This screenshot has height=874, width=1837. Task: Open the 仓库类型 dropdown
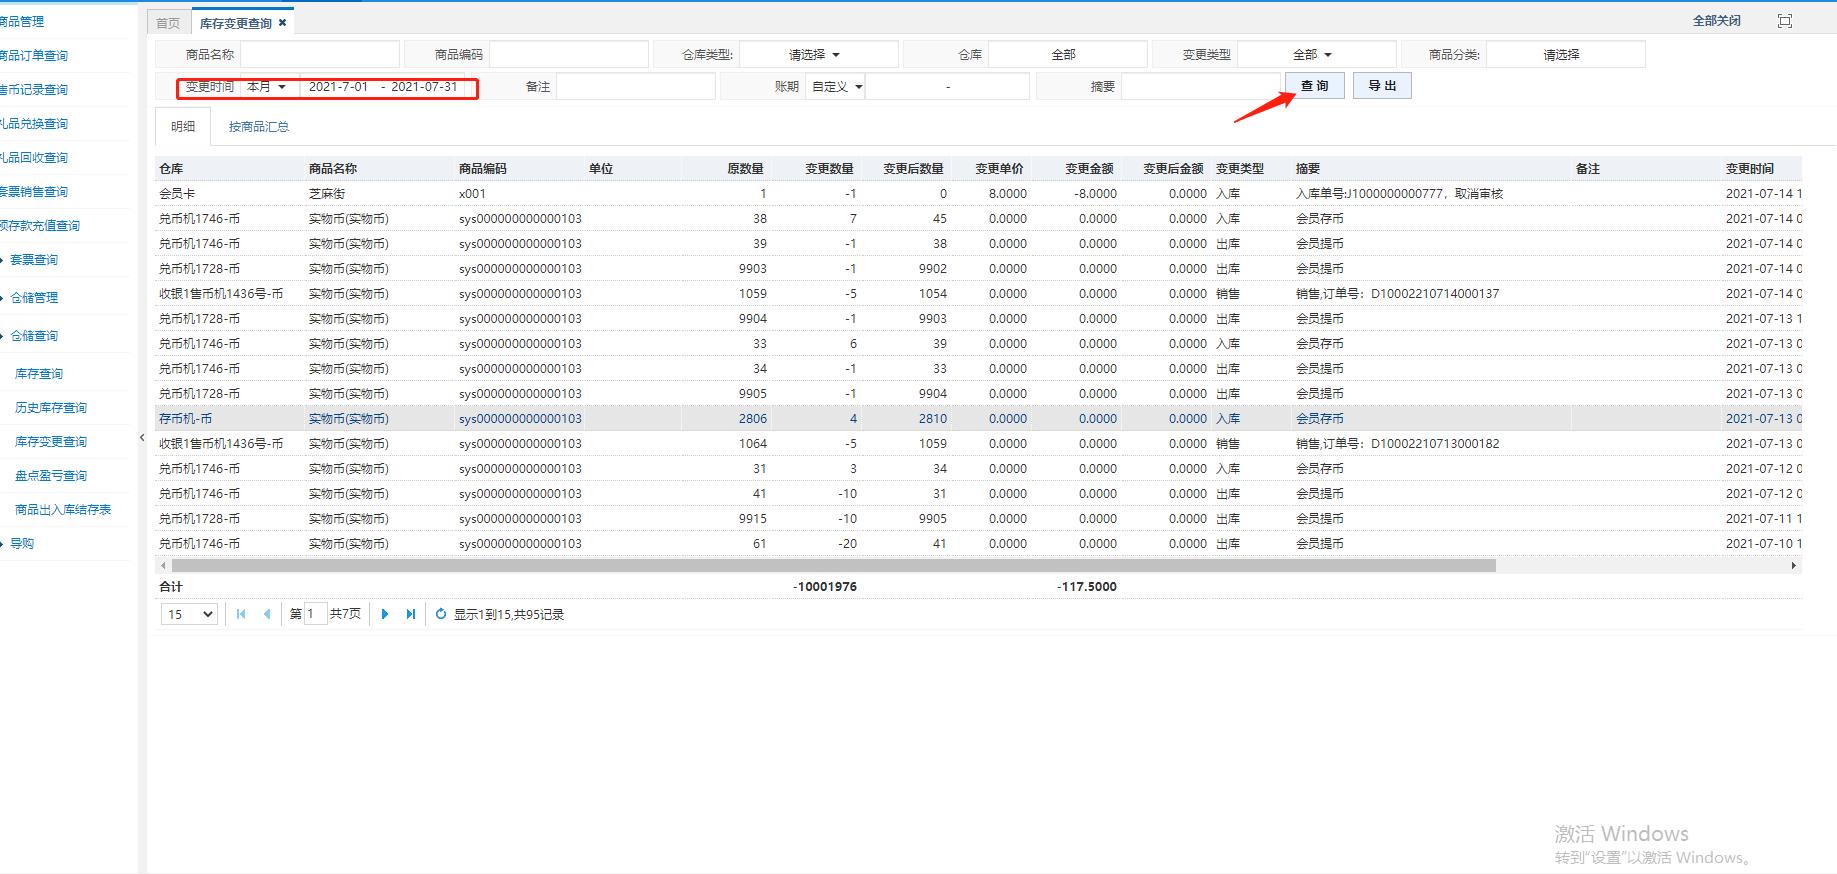tap(818, 55)
